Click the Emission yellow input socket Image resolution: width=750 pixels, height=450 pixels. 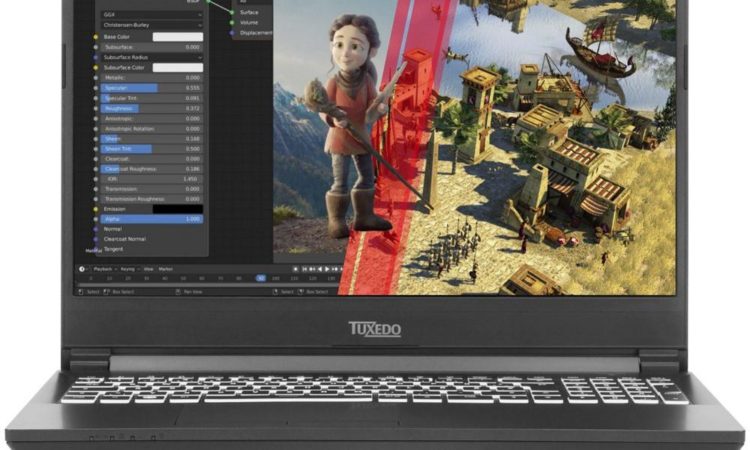tap(96, 209)
